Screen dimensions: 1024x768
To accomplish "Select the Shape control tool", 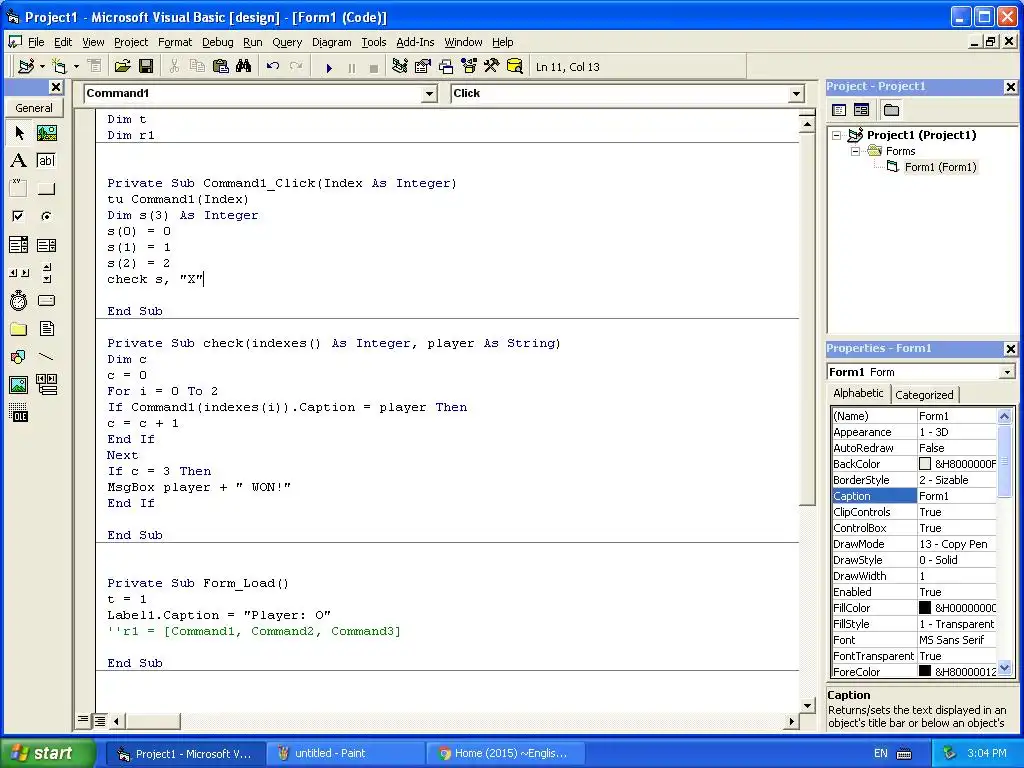I will click(x=19, y=357).
